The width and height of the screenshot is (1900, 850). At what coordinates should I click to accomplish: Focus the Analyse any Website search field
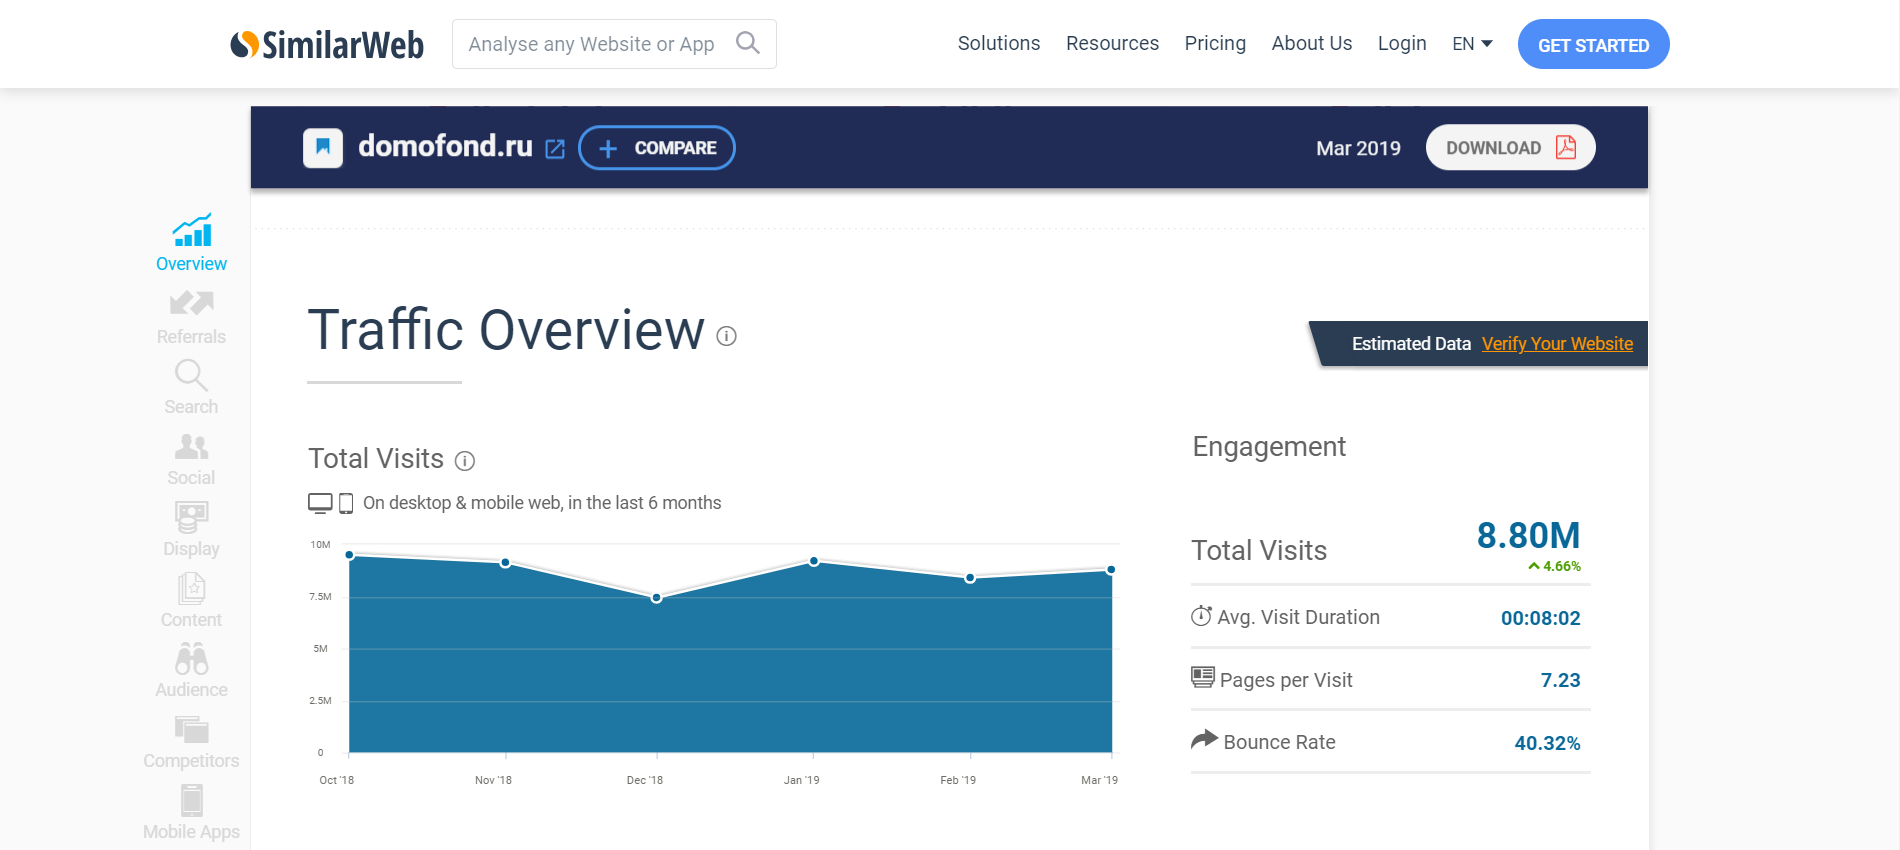click(591, 44)
